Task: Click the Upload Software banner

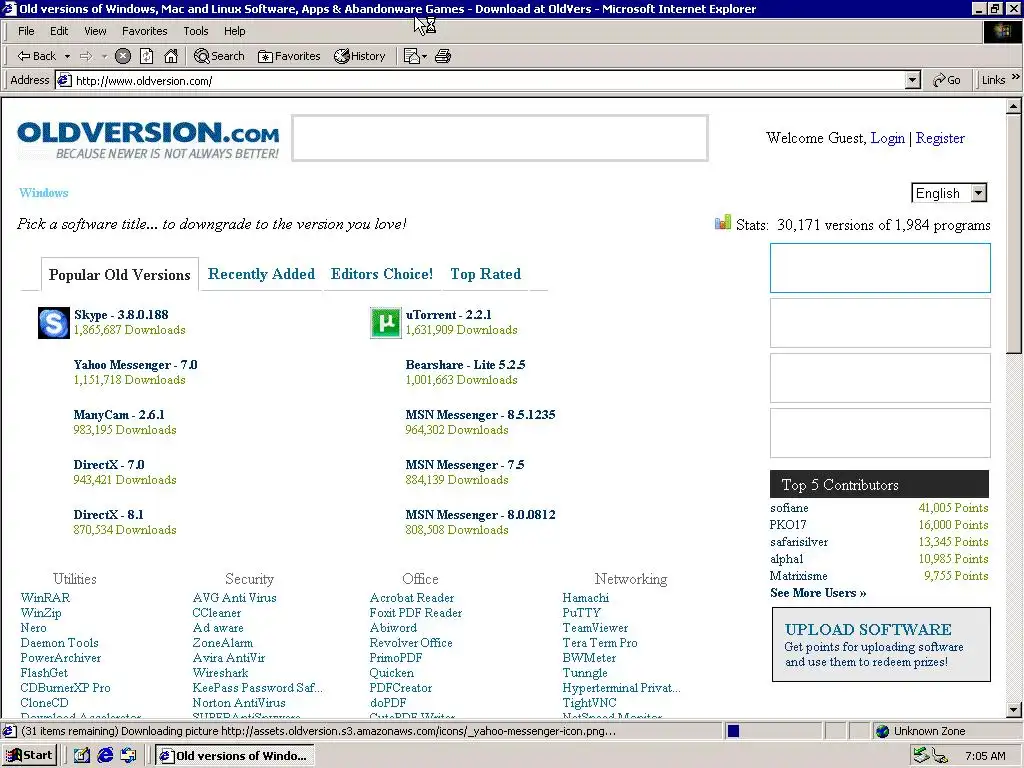Action: [x=881, y=645]
